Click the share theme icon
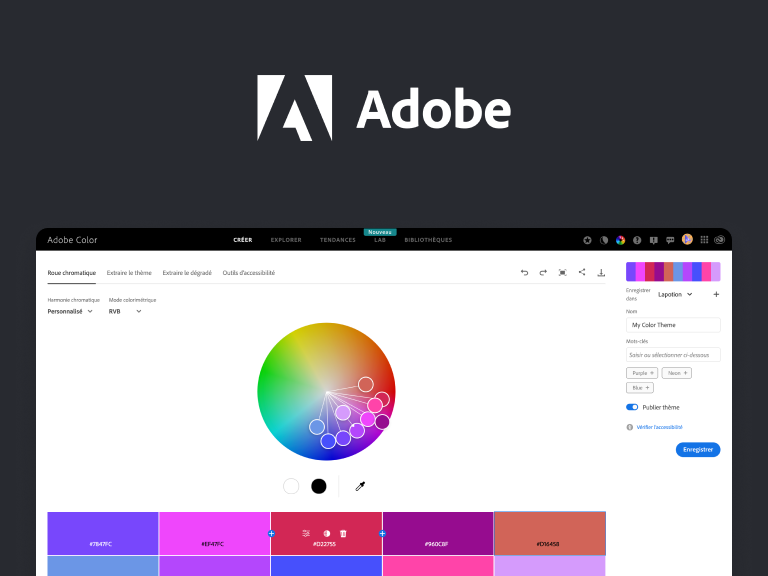The height and width of the screenshot is (576, 768). point(582,272)
